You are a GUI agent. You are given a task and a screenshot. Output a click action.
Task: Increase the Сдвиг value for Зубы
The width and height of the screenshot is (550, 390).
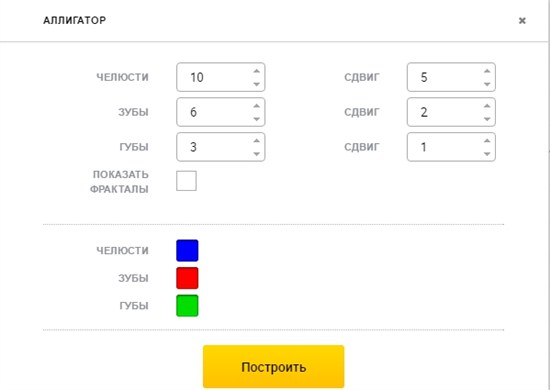click(487, 106)
